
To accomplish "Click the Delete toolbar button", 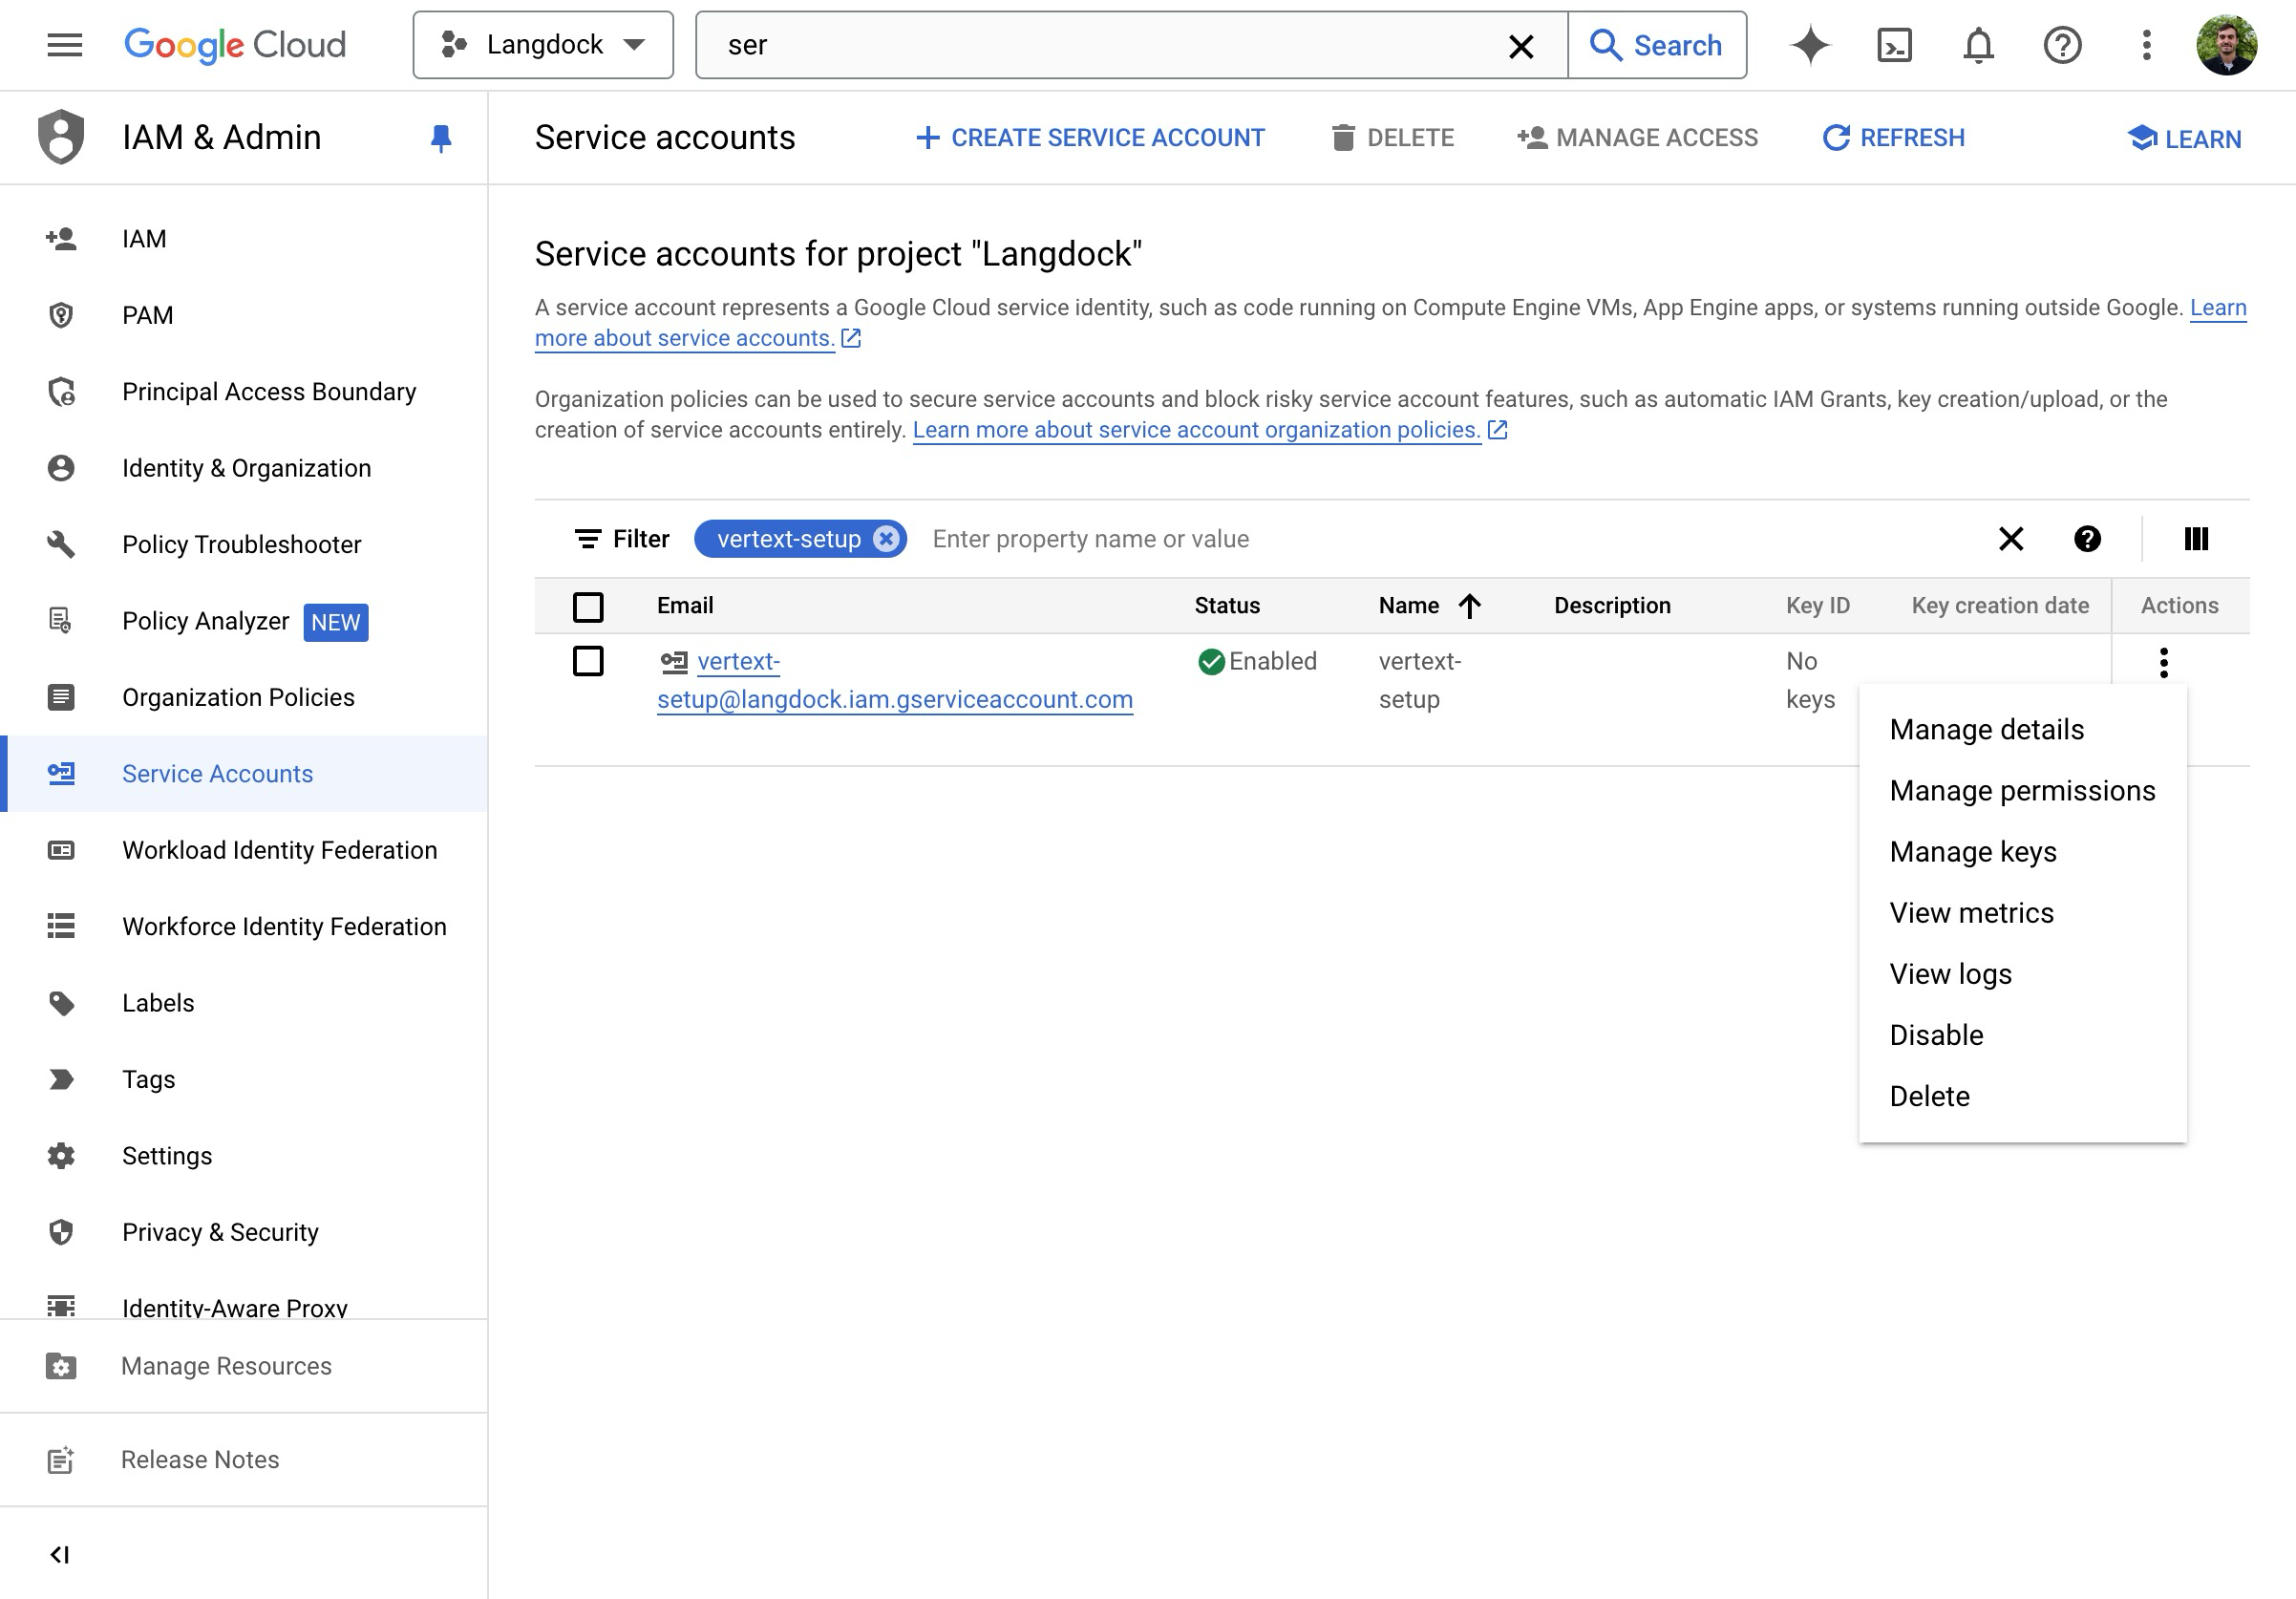I will point(1393,138).
